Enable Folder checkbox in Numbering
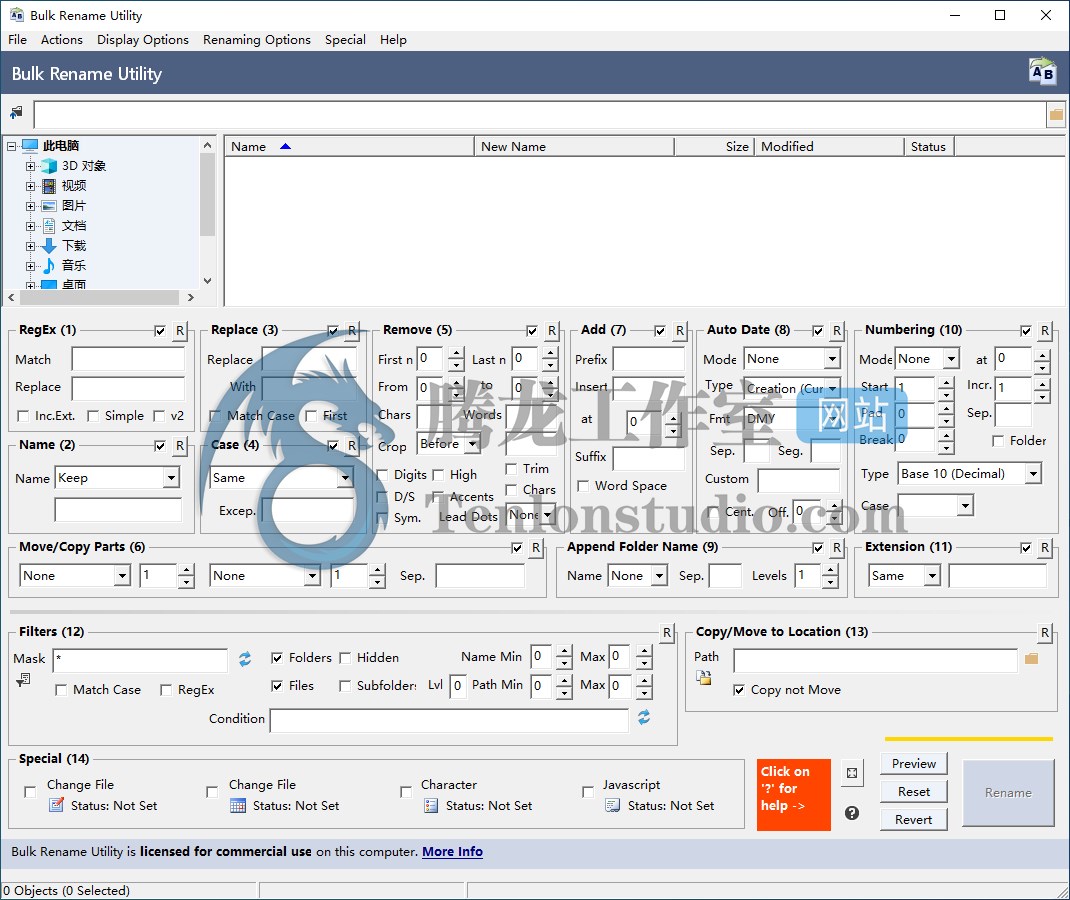The height and width of the screenshot is (900, 1070). (998, 441)
